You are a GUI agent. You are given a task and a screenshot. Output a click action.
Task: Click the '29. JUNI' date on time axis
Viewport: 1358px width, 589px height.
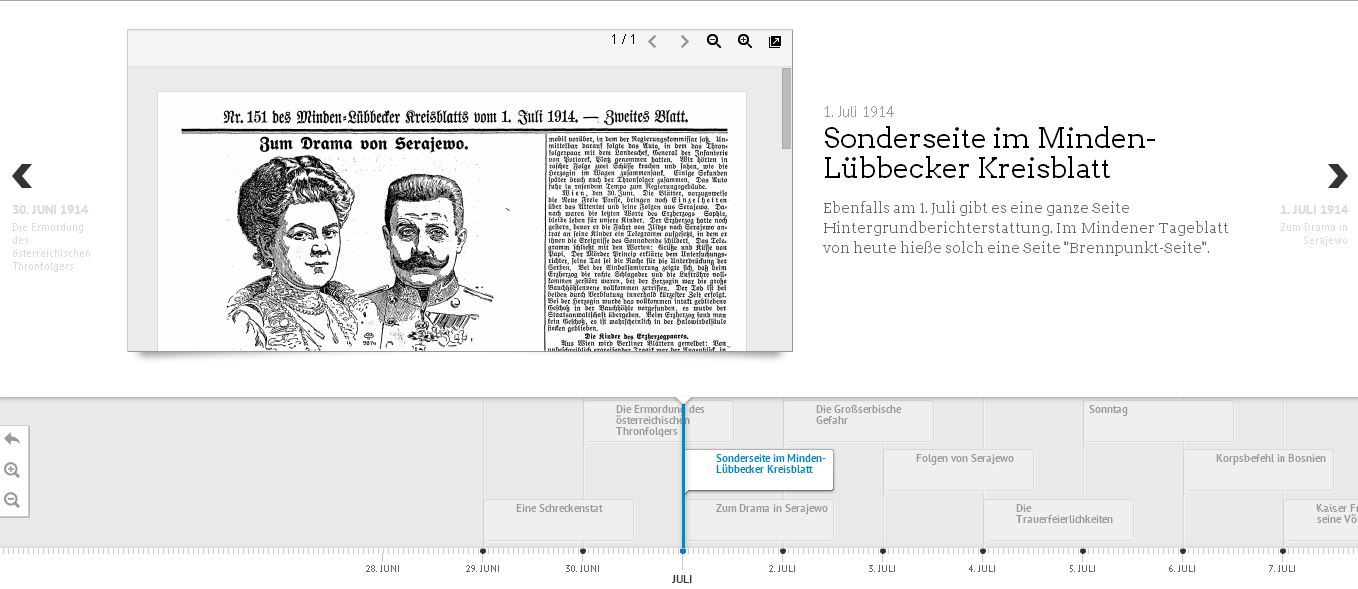(483, 568)
